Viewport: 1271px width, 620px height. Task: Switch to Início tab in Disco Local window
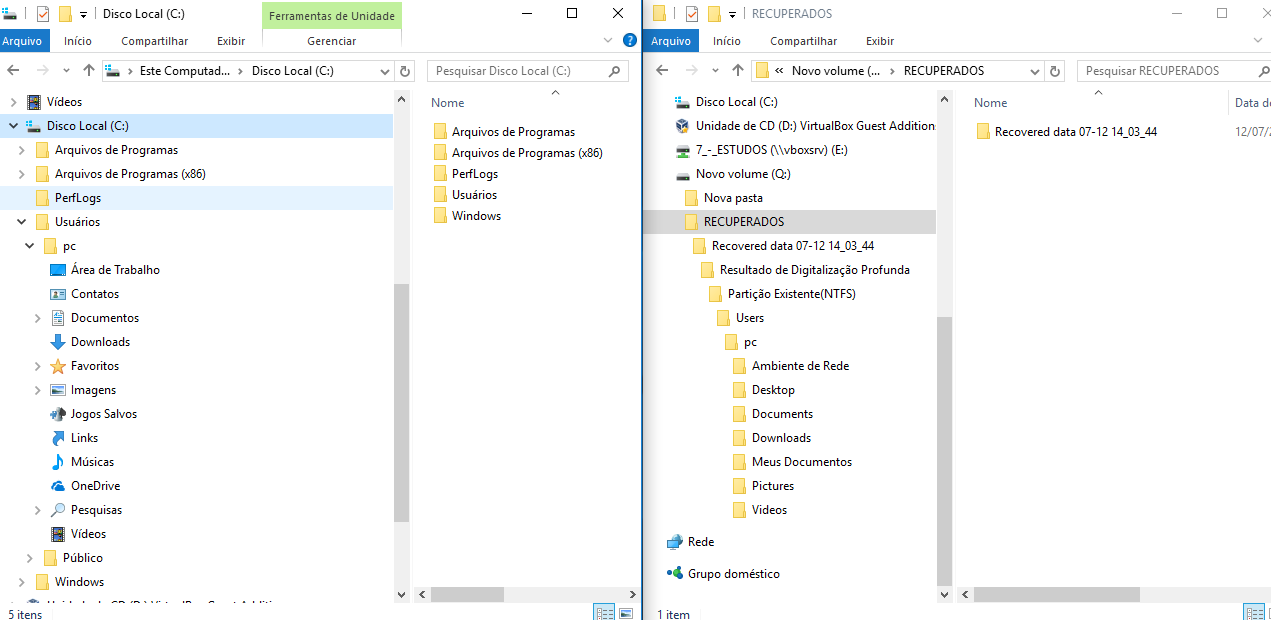78,41
